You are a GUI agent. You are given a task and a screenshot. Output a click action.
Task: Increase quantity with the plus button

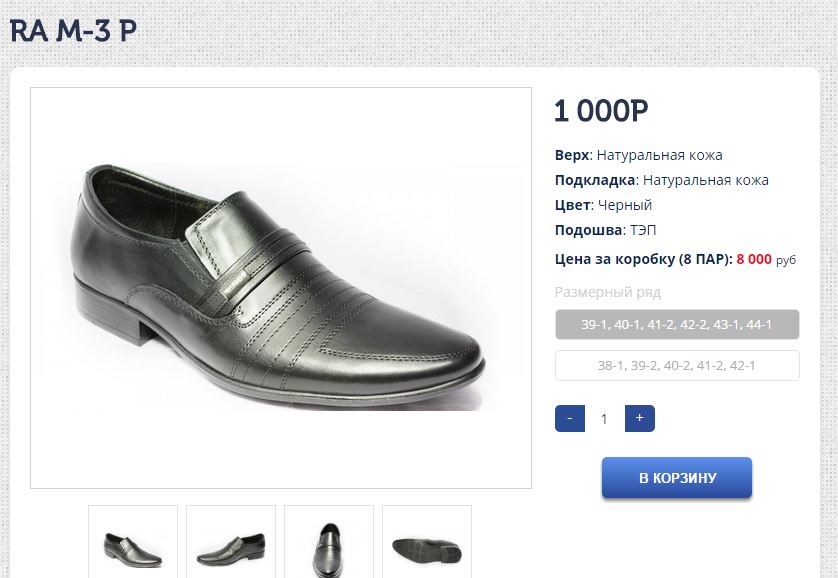tap(640, 418)
